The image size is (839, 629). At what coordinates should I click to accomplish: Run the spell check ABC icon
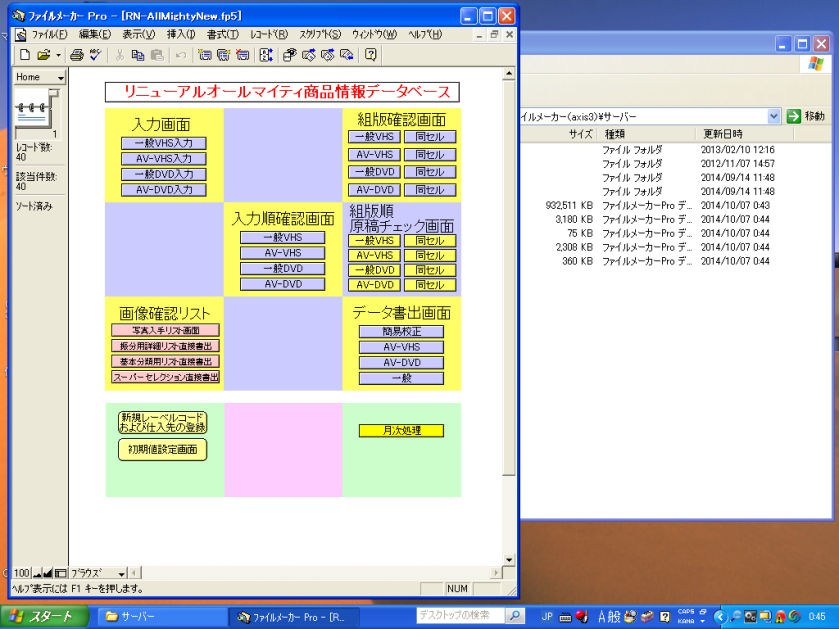[x=96, y=55]
